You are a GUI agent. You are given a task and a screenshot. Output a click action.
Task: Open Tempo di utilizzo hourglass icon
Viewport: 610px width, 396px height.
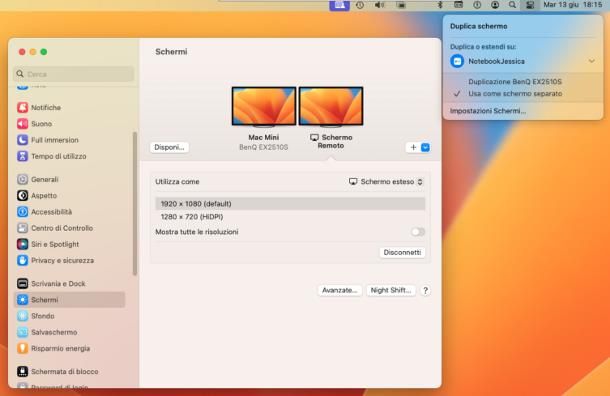(x=23, y=156)
